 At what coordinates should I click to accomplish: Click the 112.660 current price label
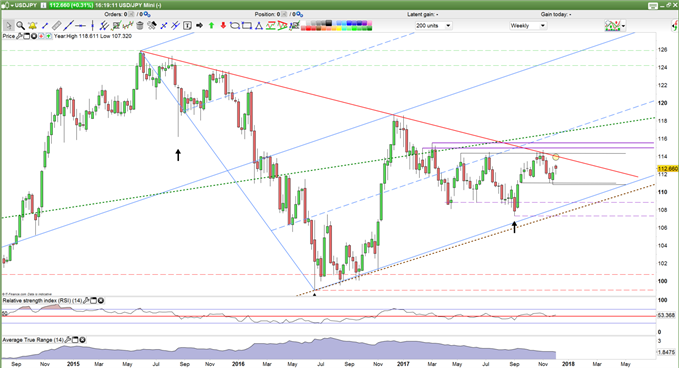[667, 168]
